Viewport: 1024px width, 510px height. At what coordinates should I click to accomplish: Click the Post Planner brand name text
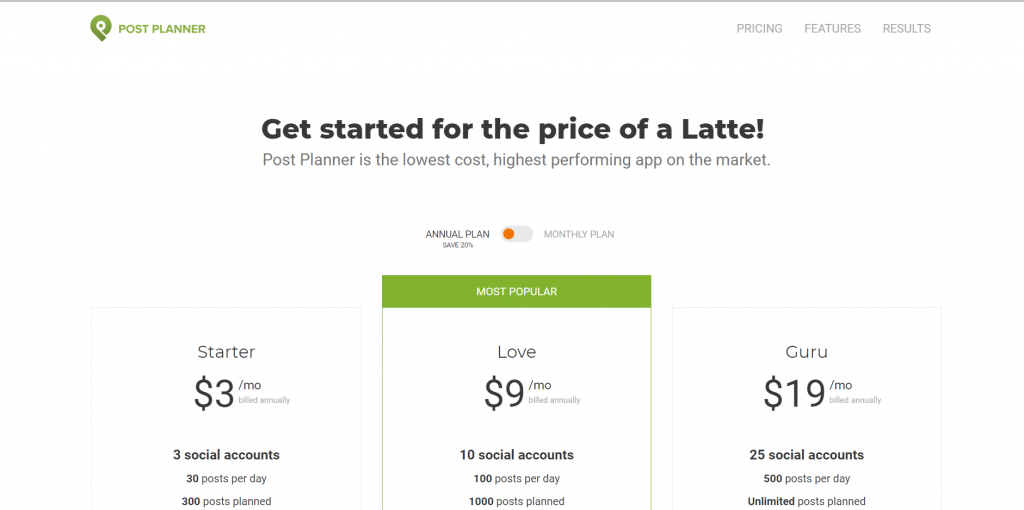click(161, 29)
